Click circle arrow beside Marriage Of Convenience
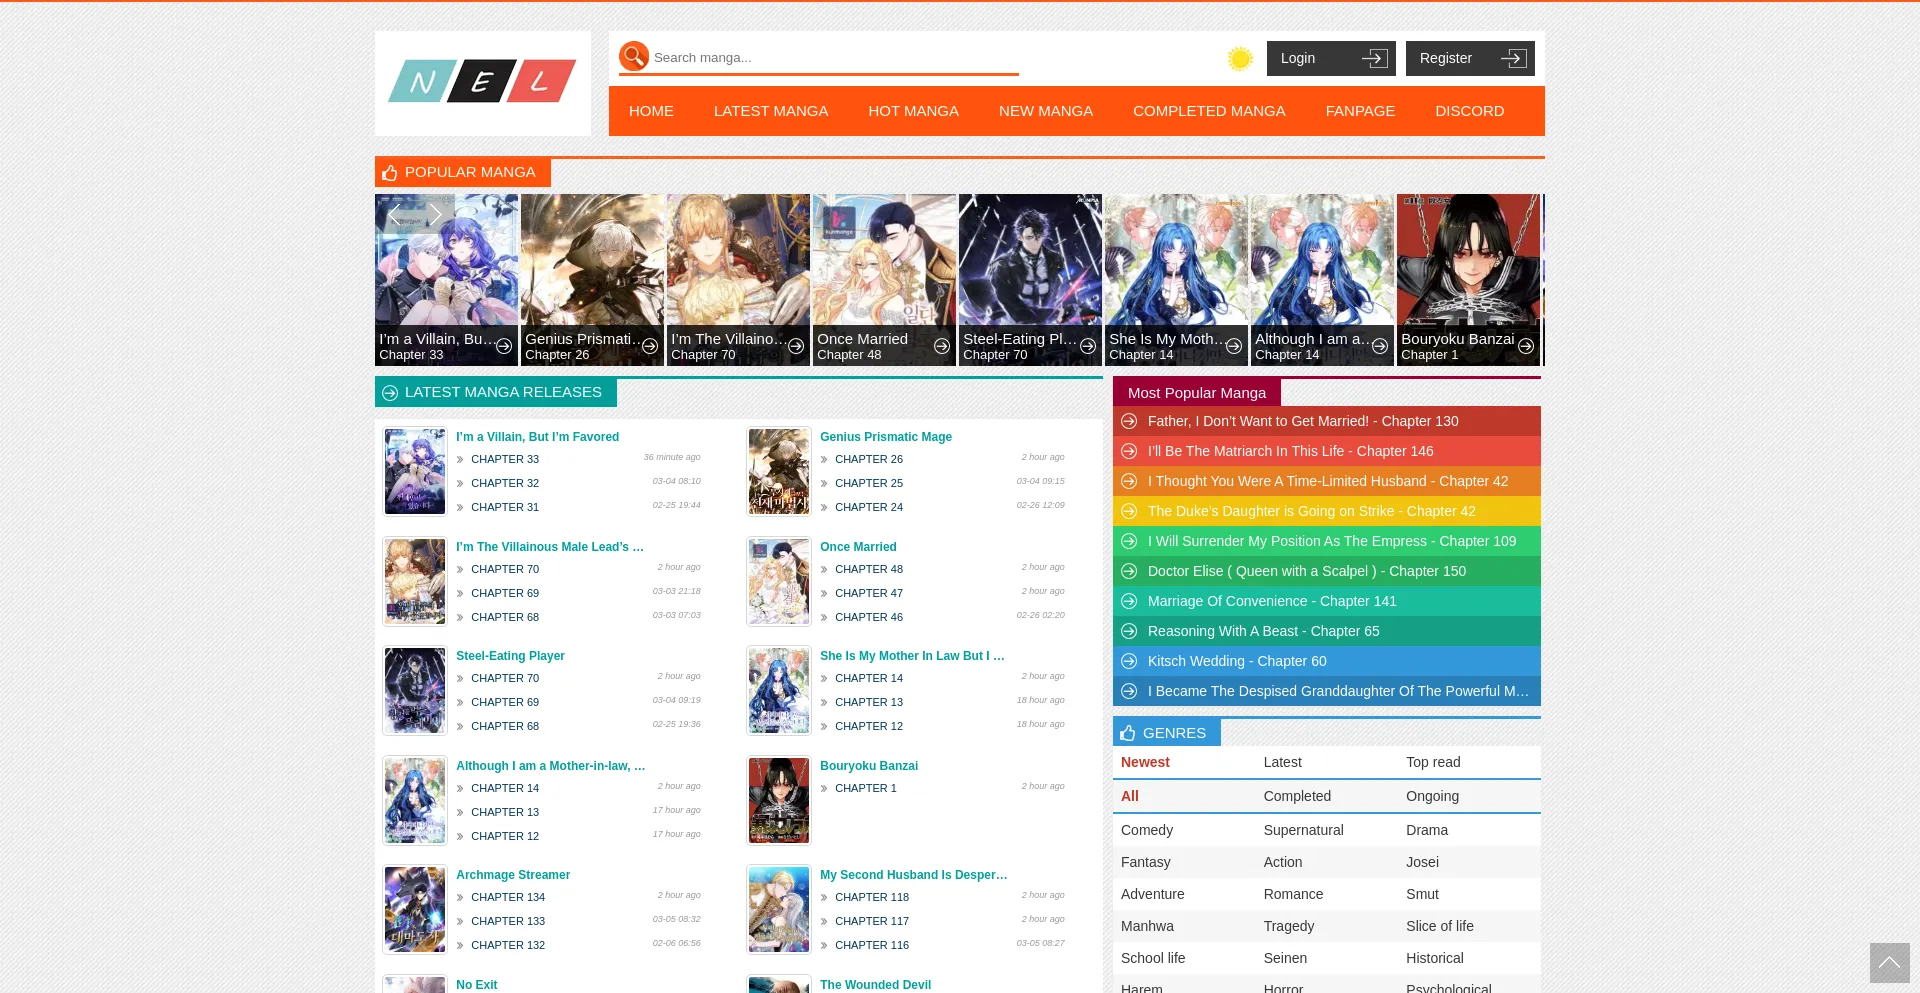The width and height of the screenshot is (1920, 993). pyautogui.click(x=1129, y=601)
